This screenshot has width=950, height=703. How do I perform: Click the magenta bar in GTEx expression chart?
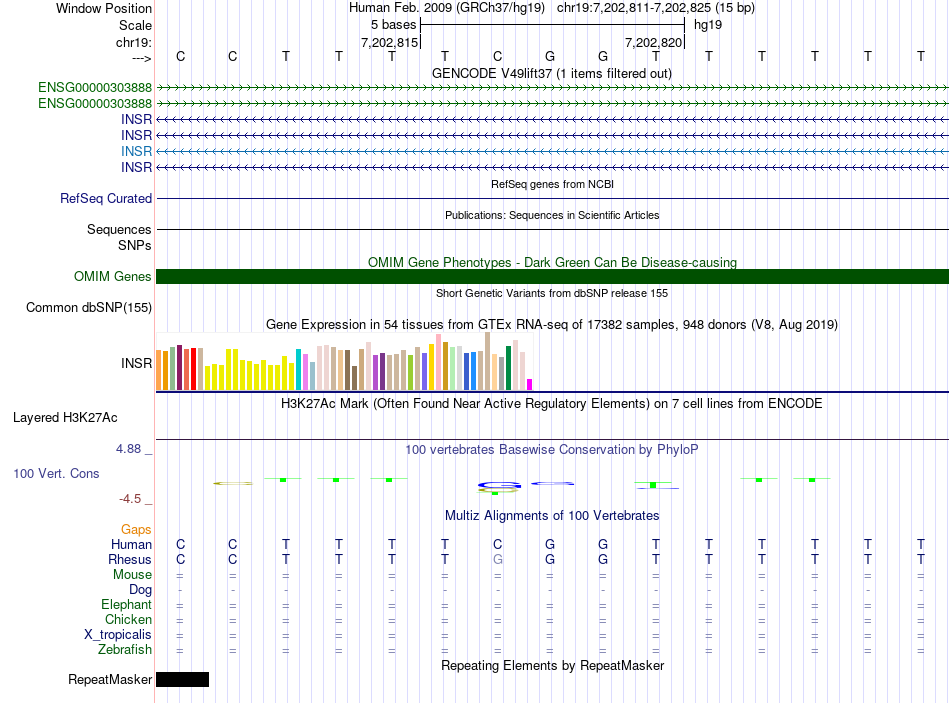point(530,384)
